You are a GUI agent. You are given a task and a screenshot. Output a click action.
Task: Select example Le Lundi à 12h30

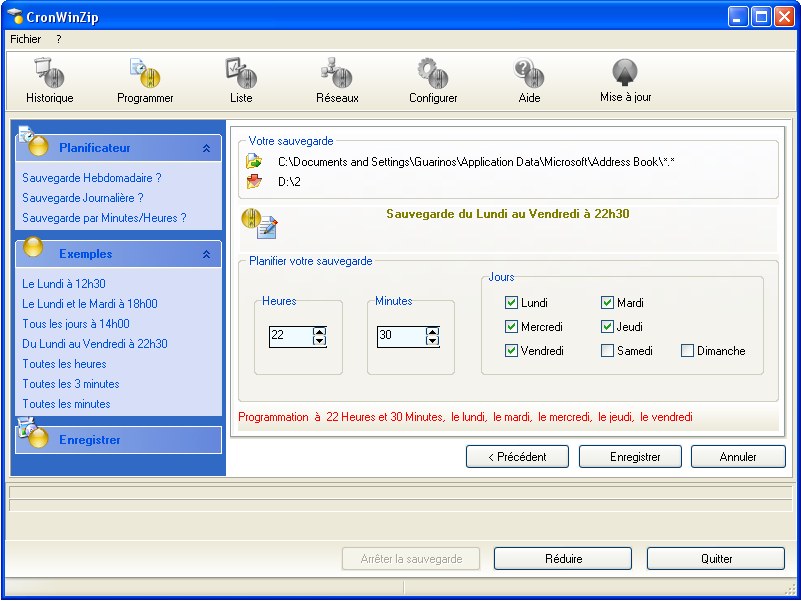tap(64, 284)
